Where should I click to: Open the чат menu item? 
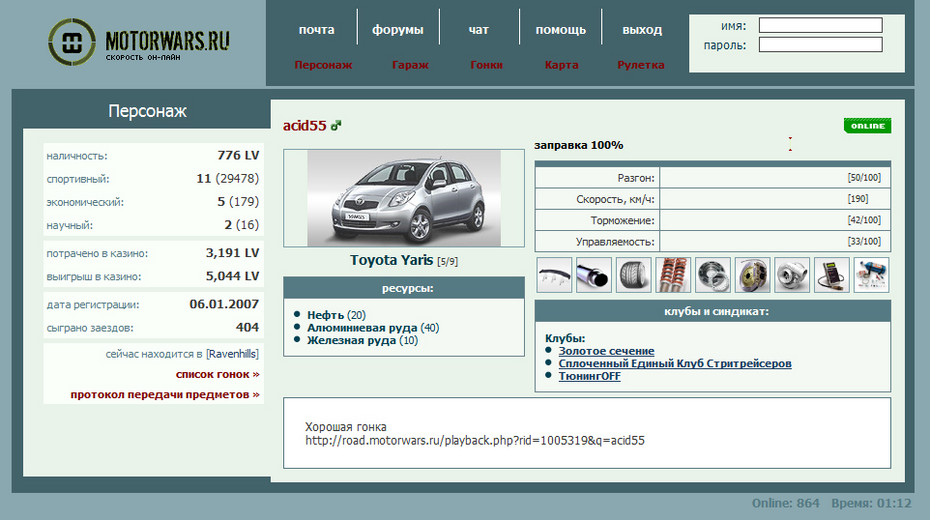479,30
